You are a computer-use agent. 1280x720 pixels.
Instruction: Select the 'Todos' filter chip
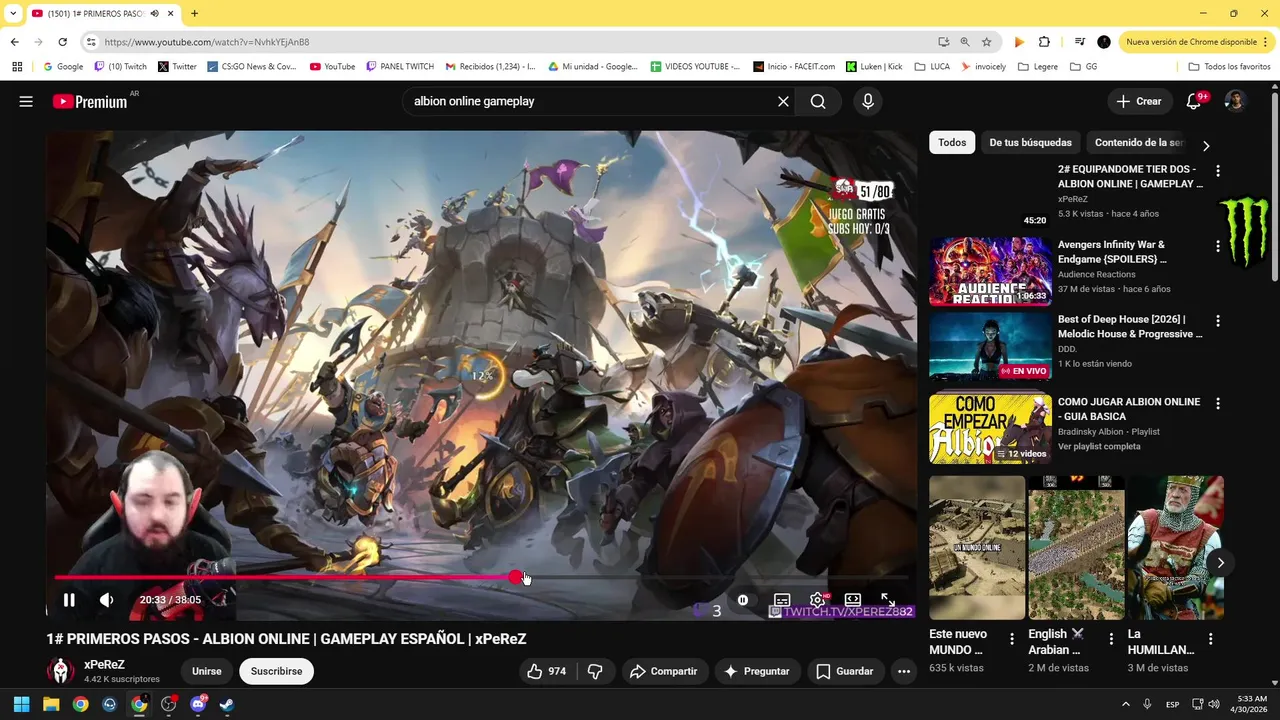(x=952, y=142)
